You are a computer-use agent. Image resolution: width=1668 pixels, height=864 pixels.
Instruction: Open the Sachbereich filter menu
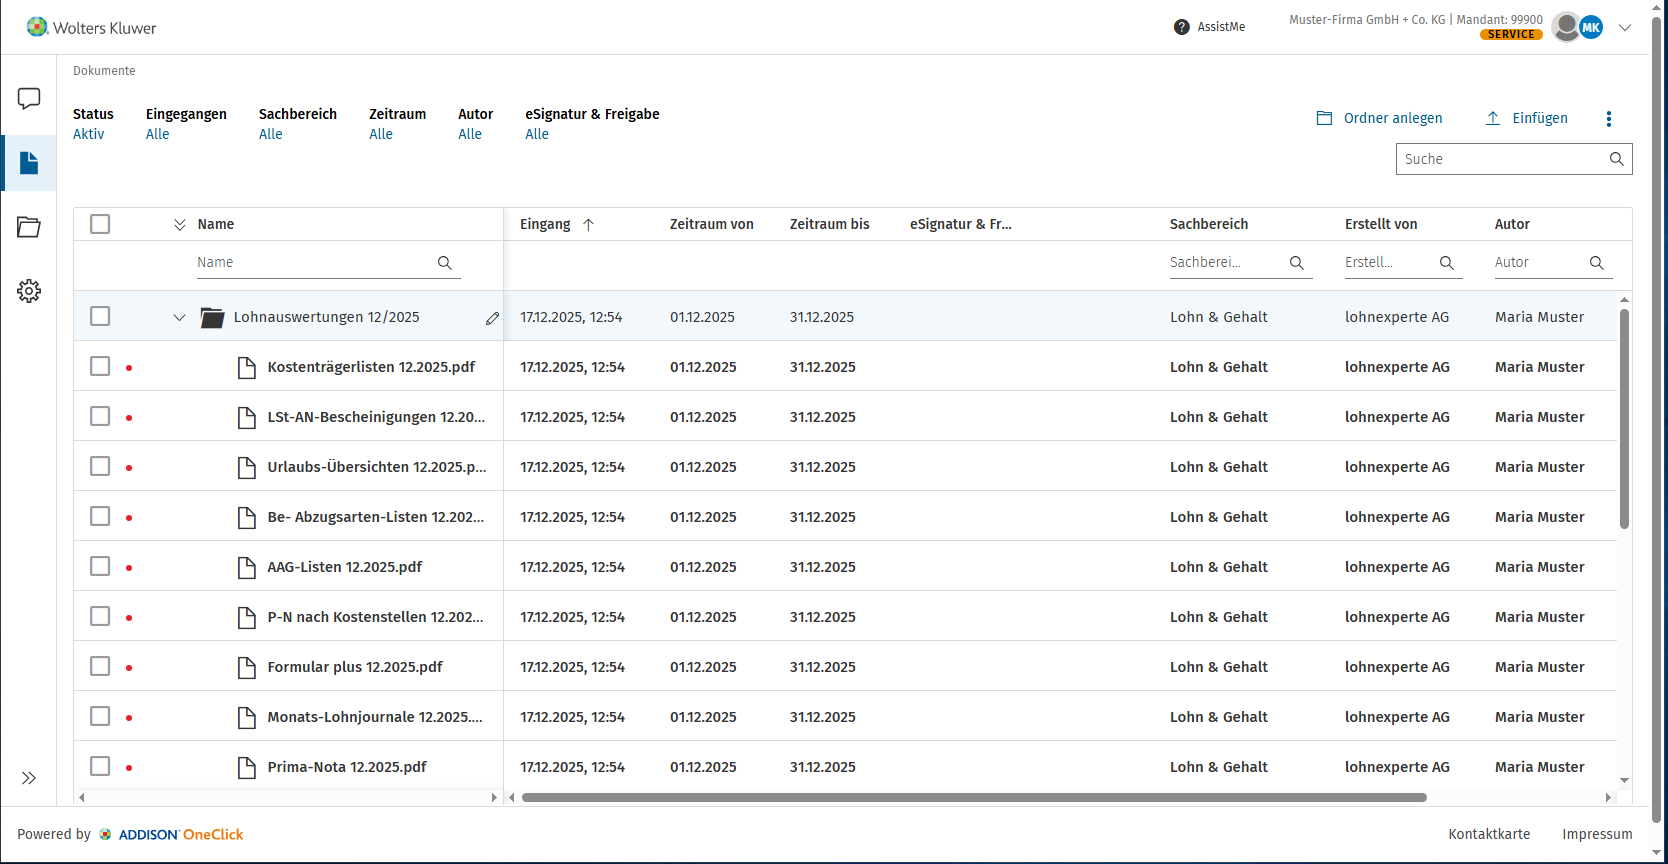point(271,134)
